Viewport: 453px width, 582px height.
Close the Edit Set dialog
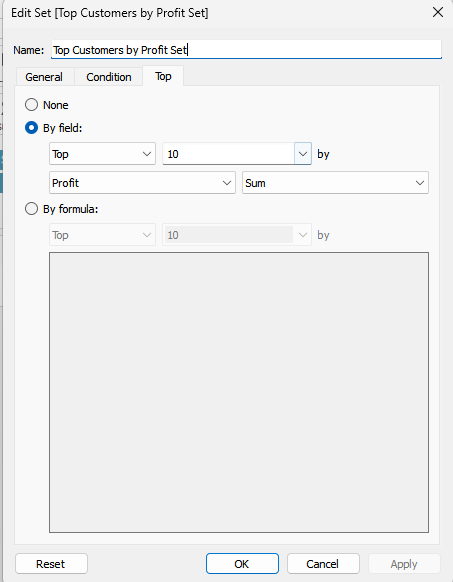coord(438,12)
